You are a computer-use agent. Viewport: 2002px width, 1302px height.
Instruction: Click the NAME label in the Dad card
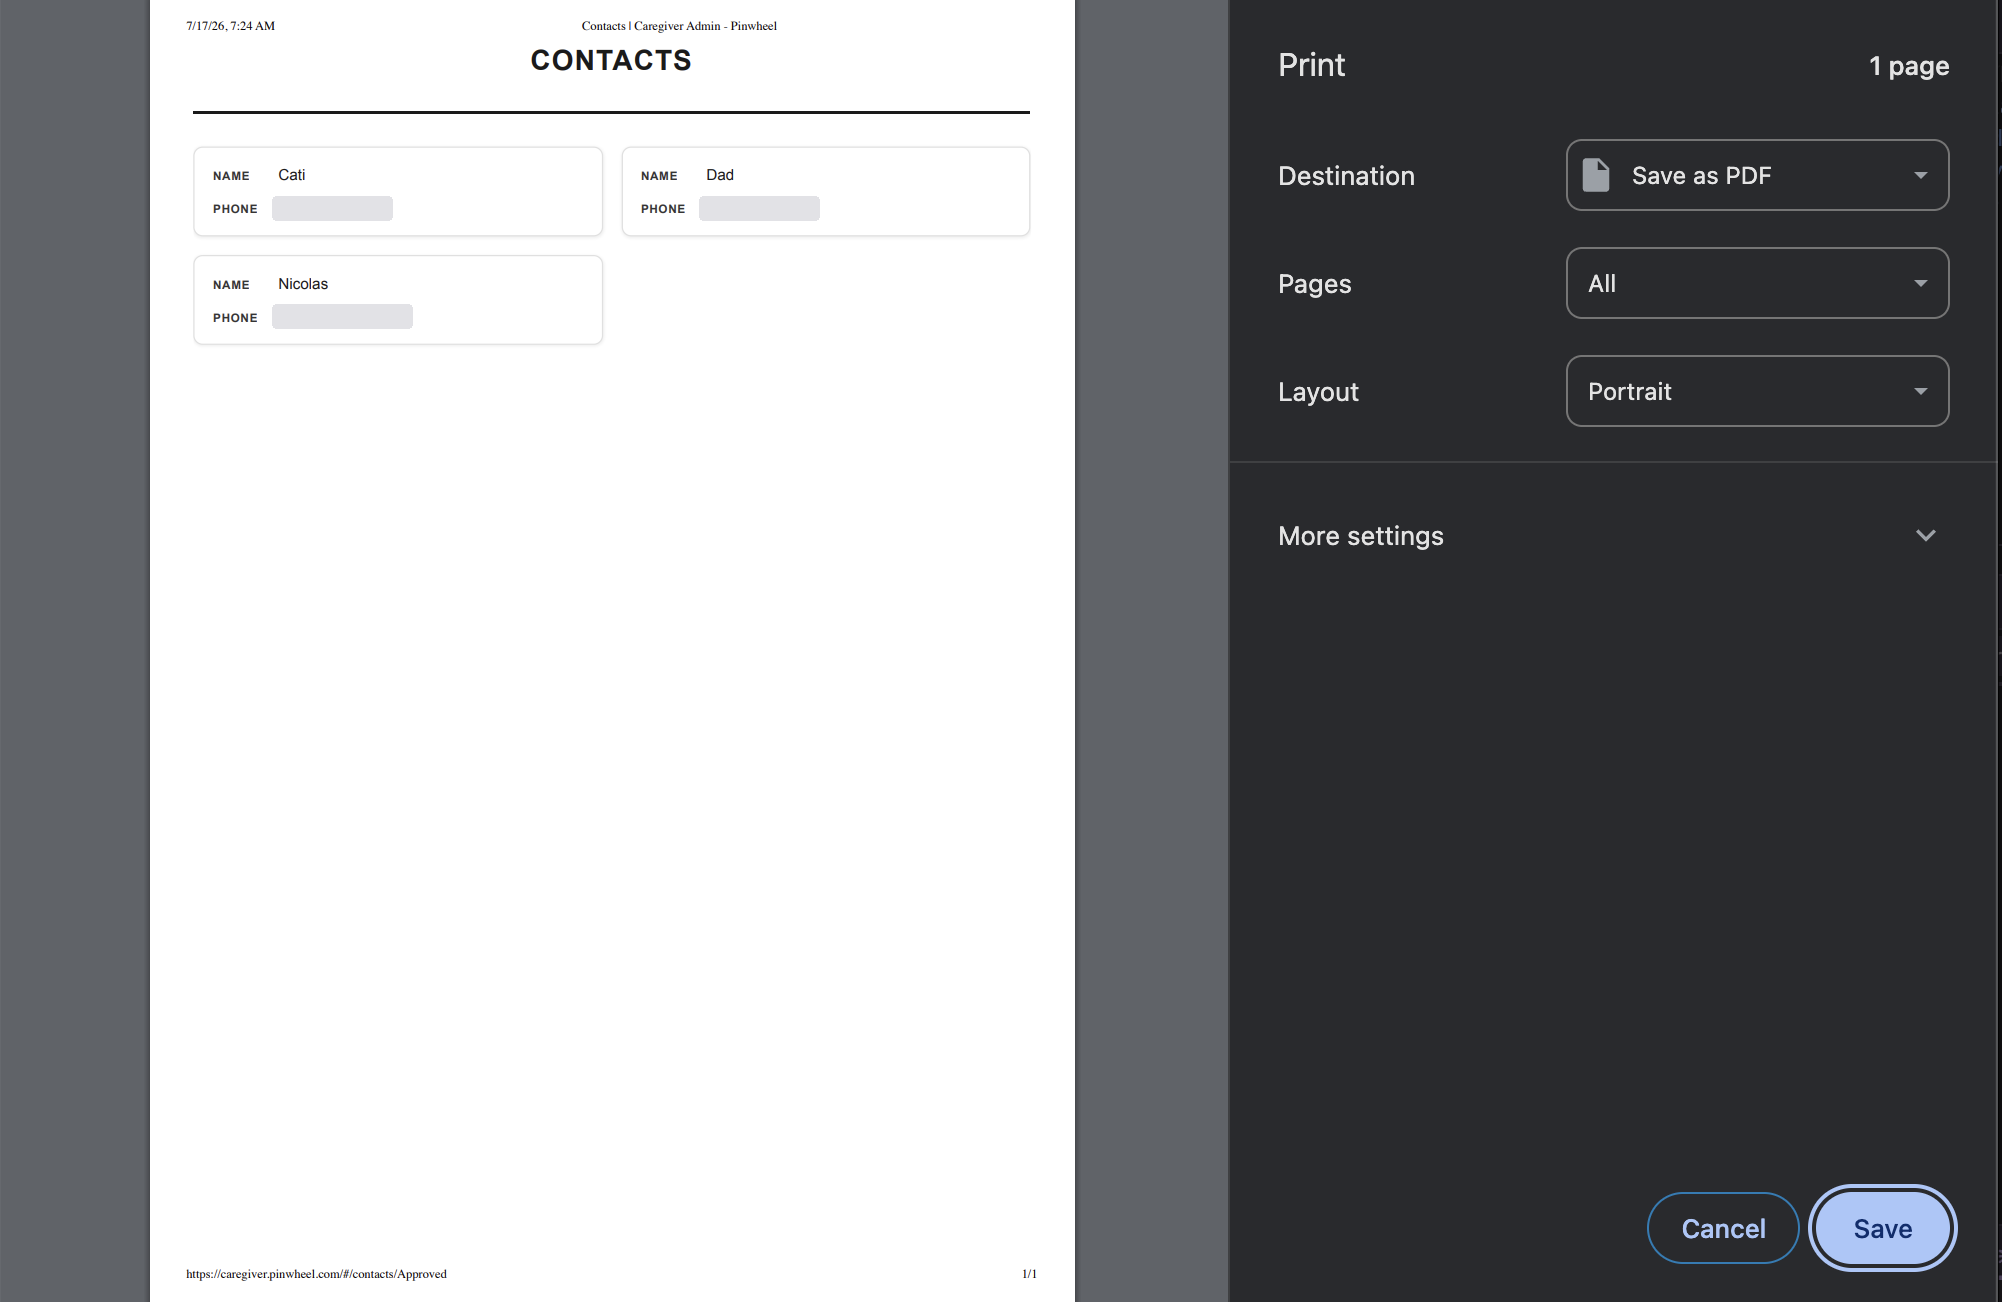[x=659, y=176]
